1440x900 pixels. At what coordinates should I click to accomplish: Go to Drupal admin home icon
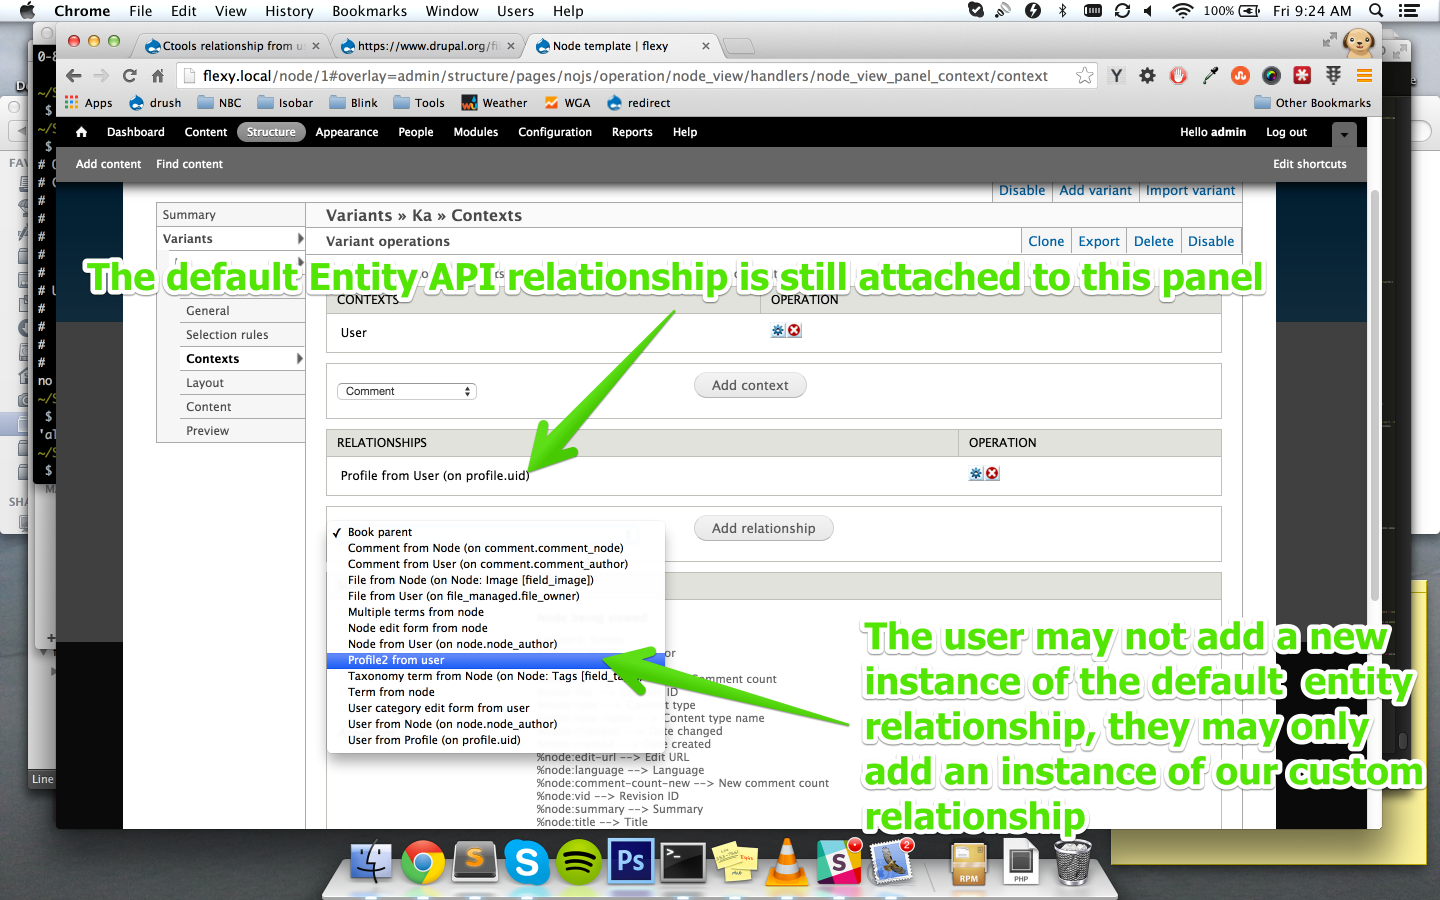point(82,132)
